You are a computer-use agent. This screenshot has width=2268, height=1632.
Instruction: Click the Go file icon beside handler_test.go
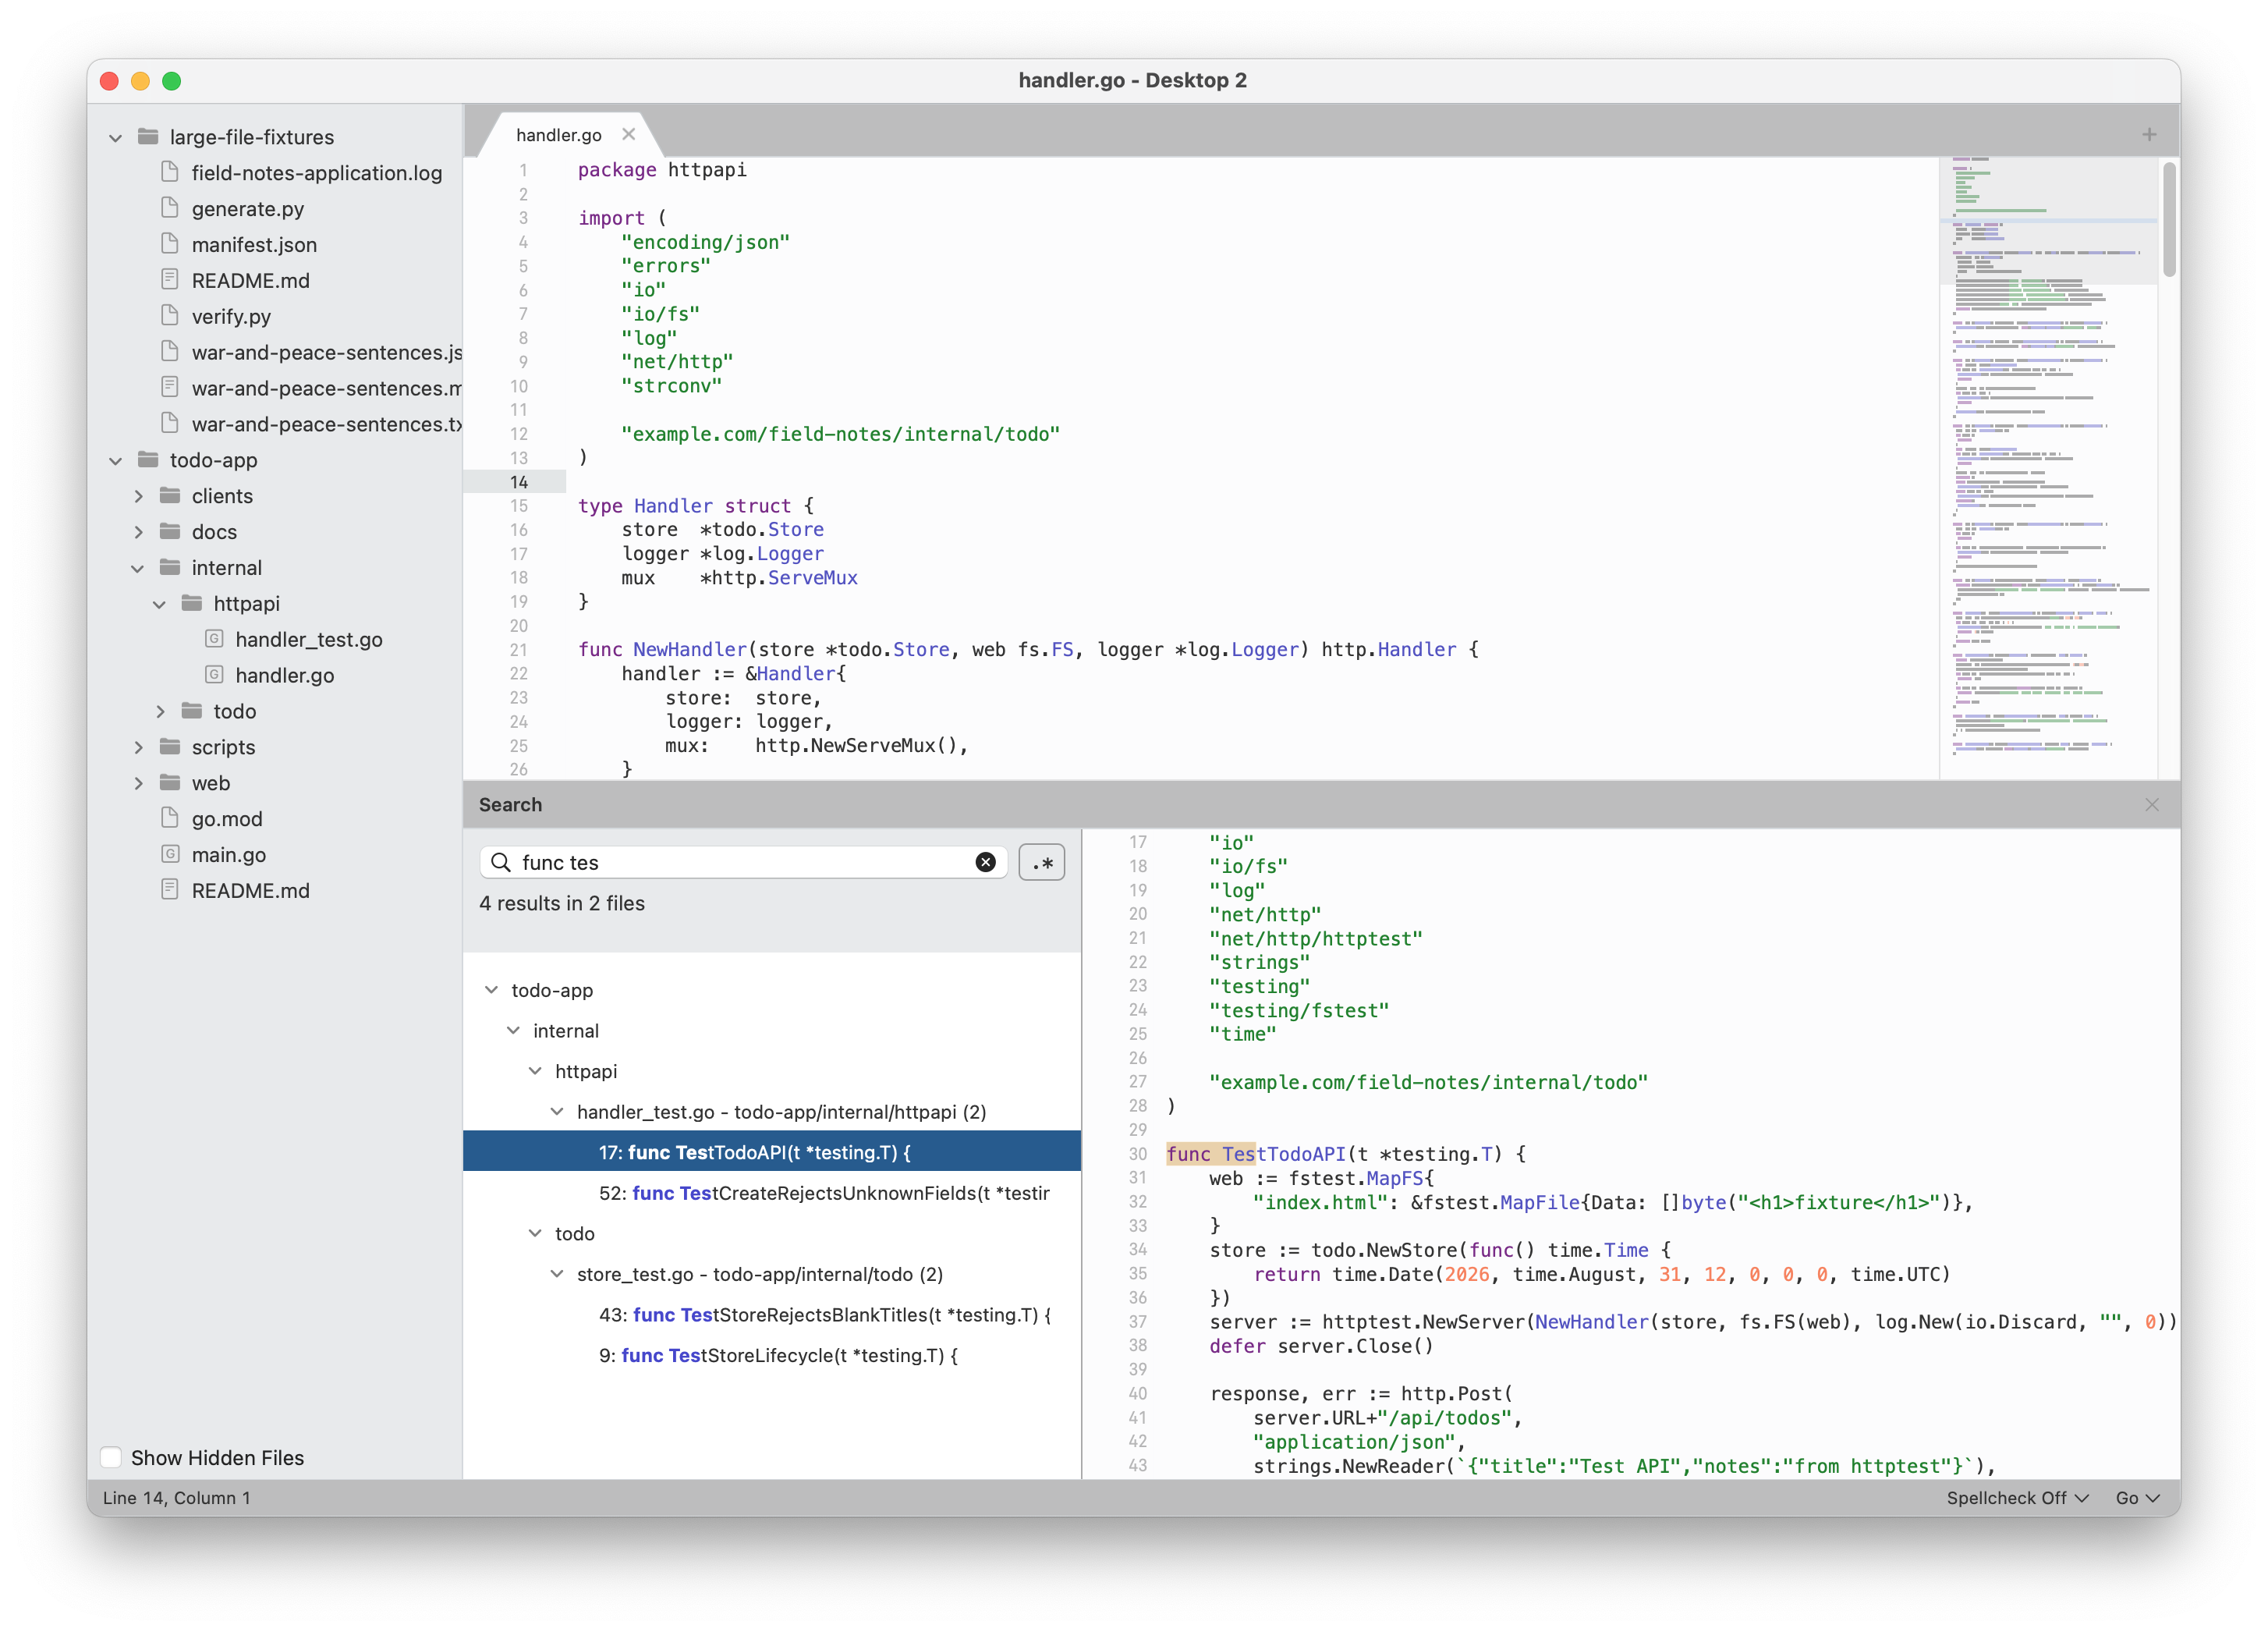click(x=214, y=639)
